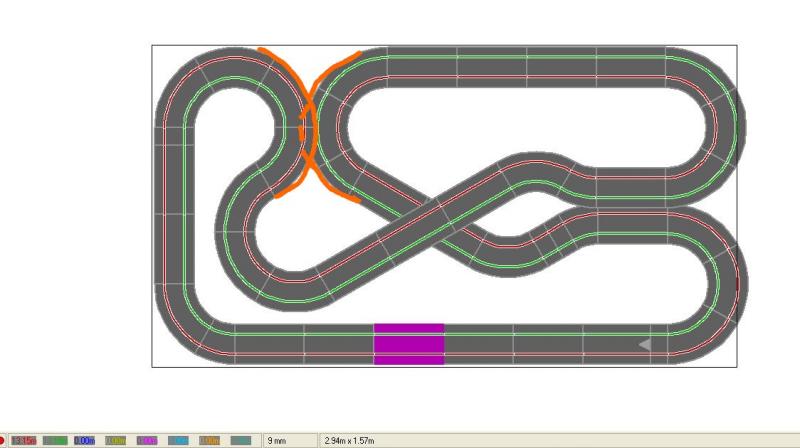The height and width of the screenshot is (448, 800).
Task: Select the olive-yellow lane length indicator
Action: tap(116, 440)
